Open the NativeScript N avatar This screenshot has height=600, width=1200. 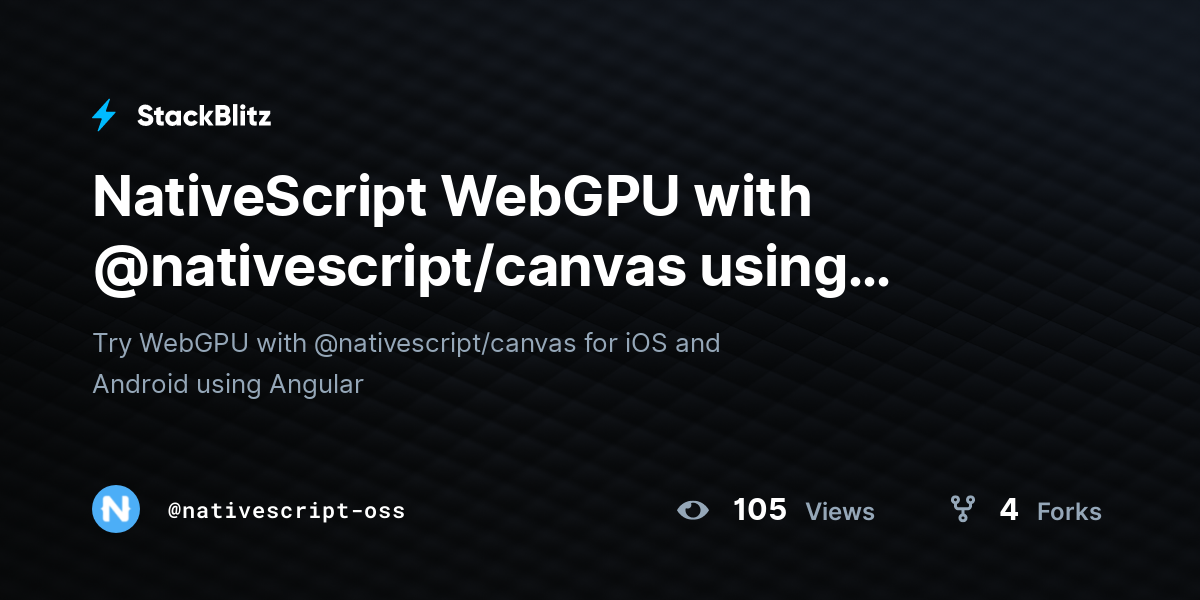(x=116, y=509)
